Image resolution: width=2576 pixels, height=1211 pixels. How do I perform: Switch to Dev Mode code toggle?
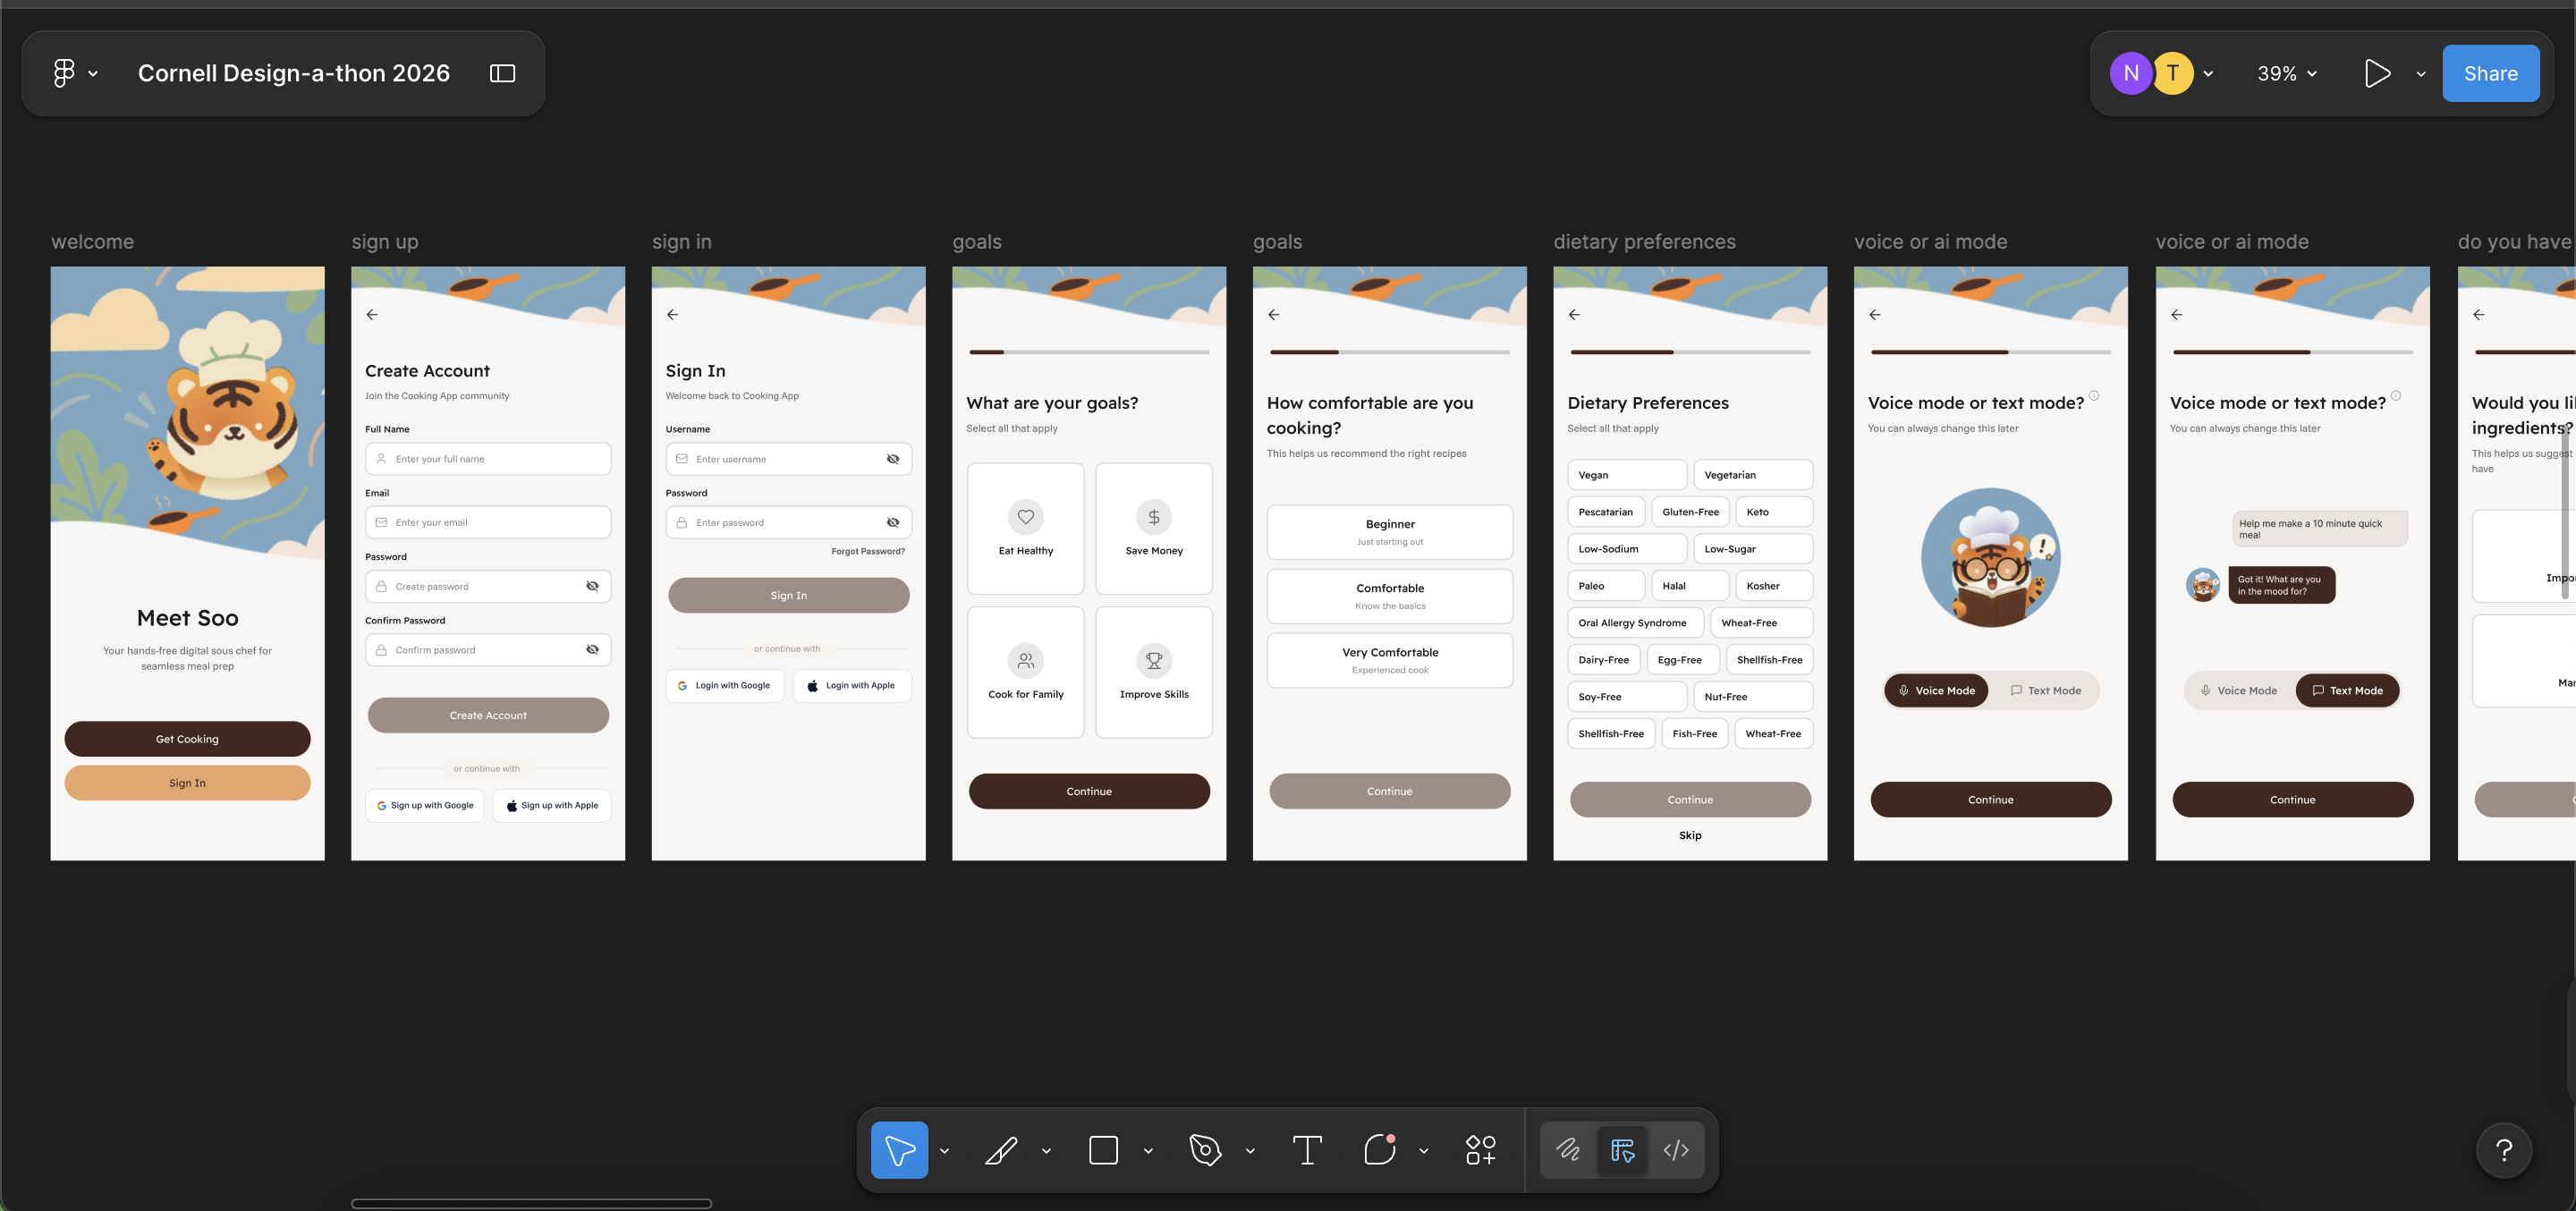(1676, 1150)
